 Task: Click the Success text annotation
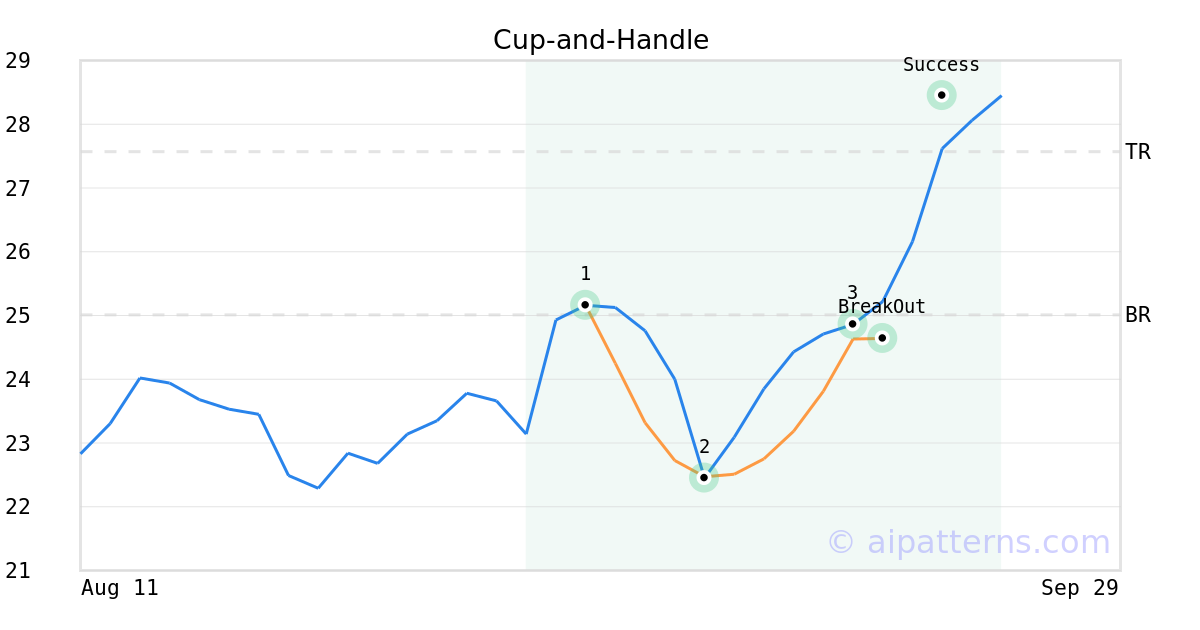(x=941, y=65)
